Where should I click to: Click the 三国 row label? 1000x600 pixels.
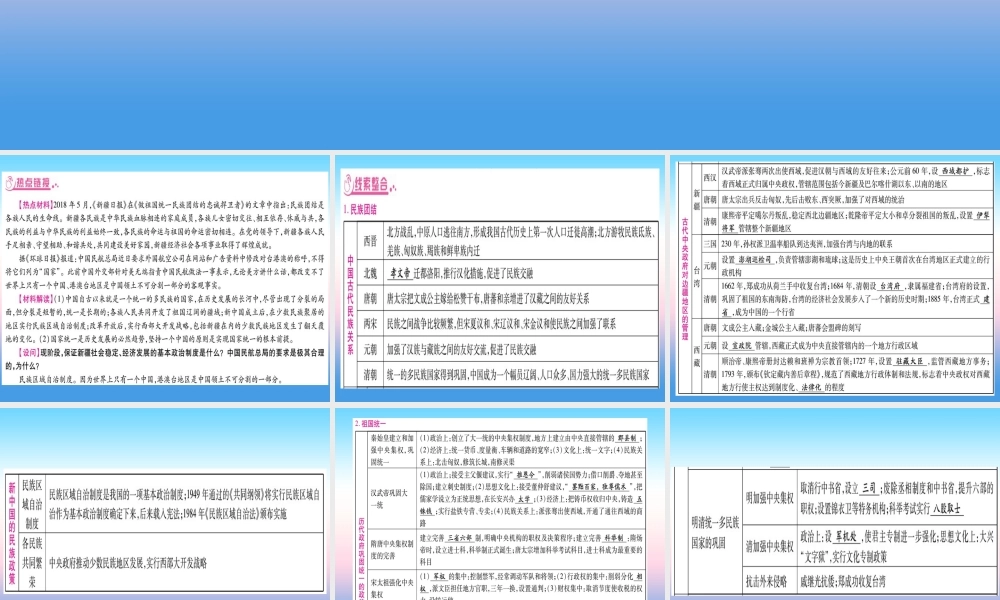(x=710, y=244)
